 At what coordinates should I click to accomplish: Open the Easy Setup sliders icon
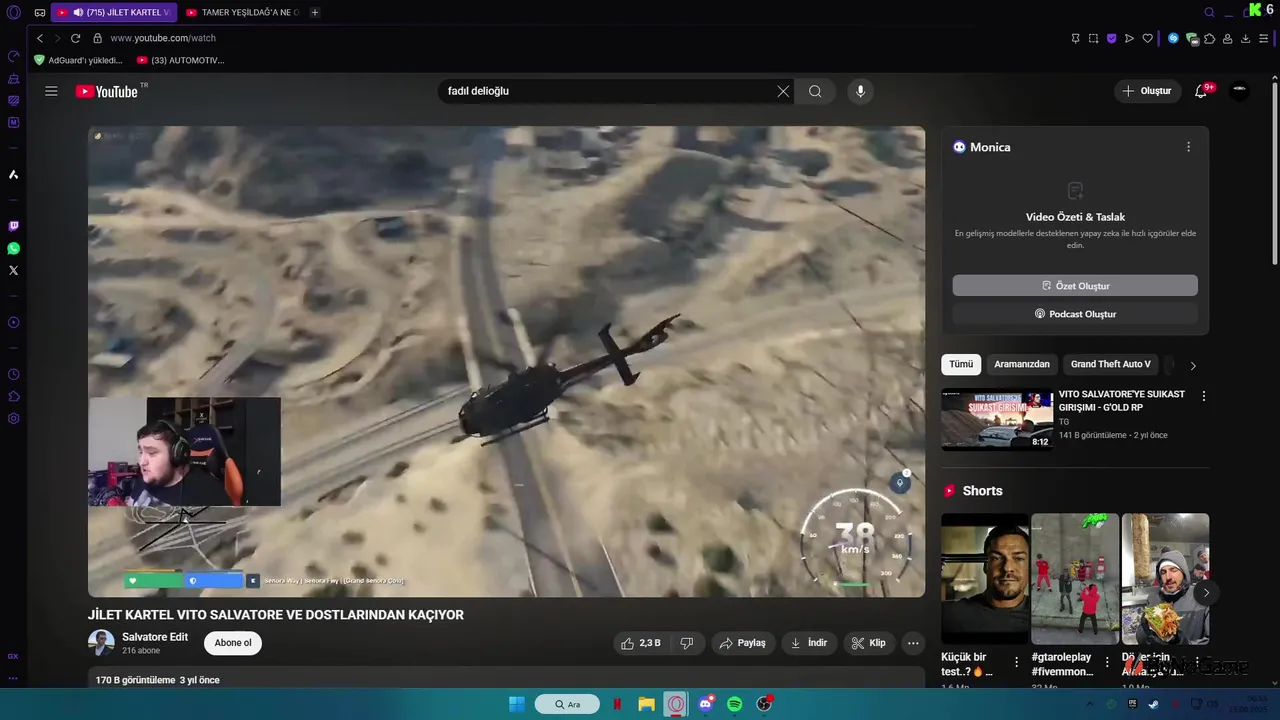(x=1264, y=38)
